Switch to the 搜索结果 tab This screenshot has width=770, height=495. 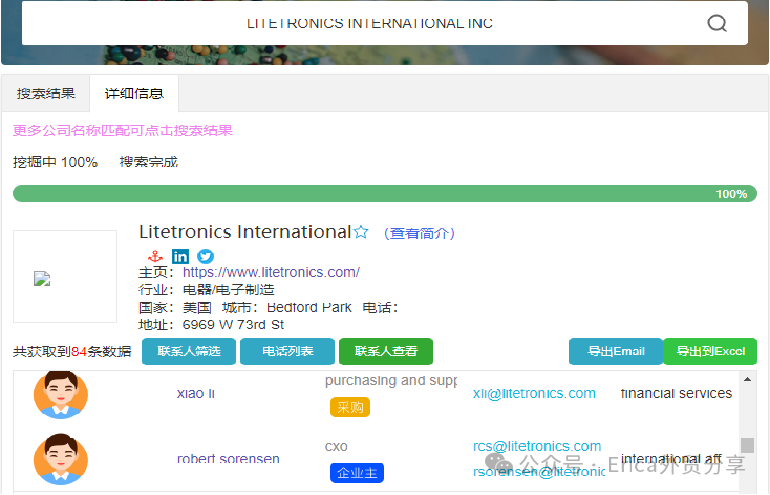tap(46, 93)
